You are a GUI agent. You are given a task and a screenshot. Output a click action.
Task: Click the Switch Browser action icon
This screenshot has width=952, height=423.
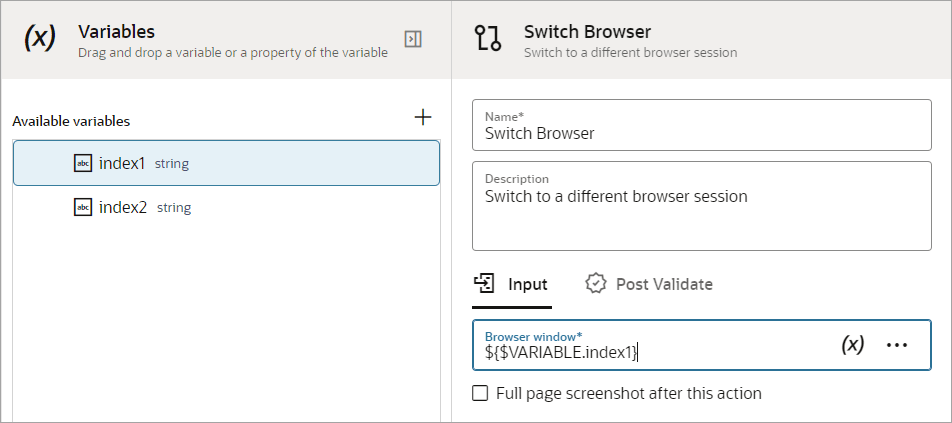click(489, 39)
